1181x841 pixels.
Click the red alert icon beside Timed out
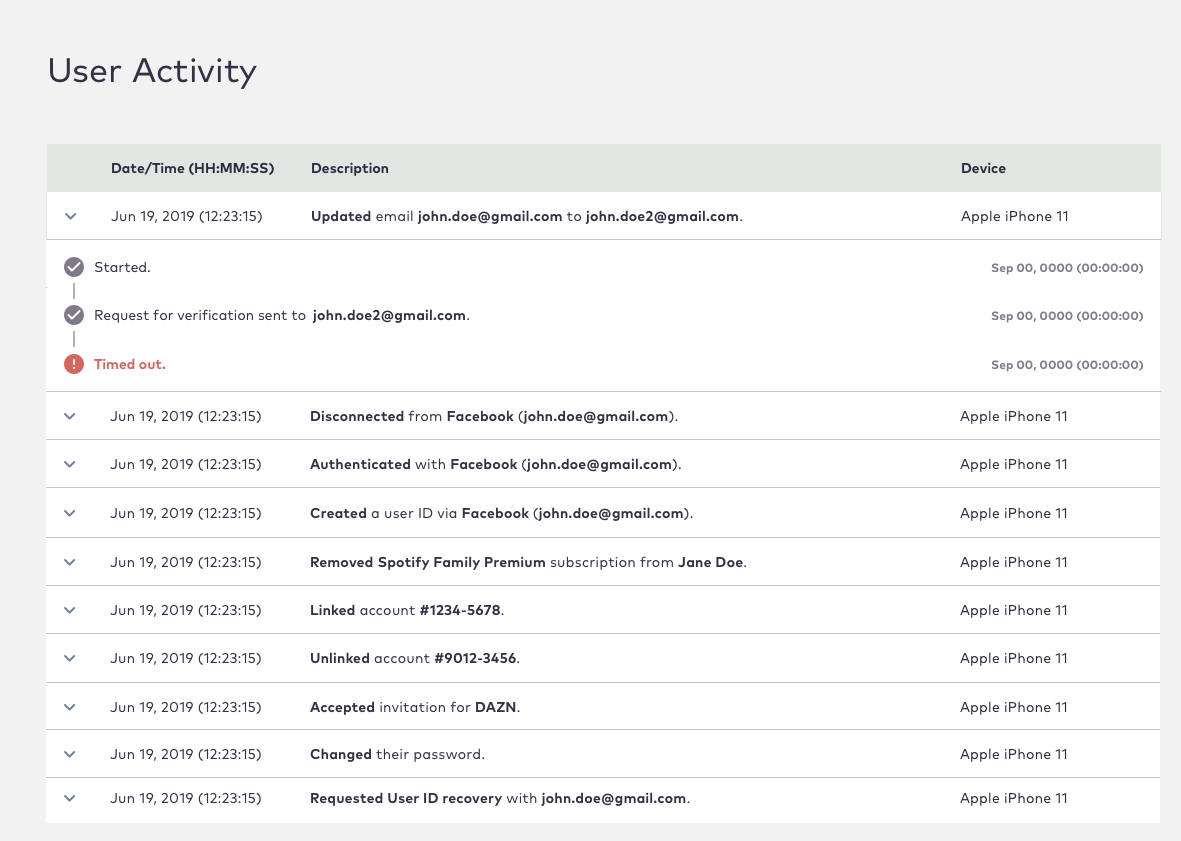pyautogui.click(x=74, y=364)
